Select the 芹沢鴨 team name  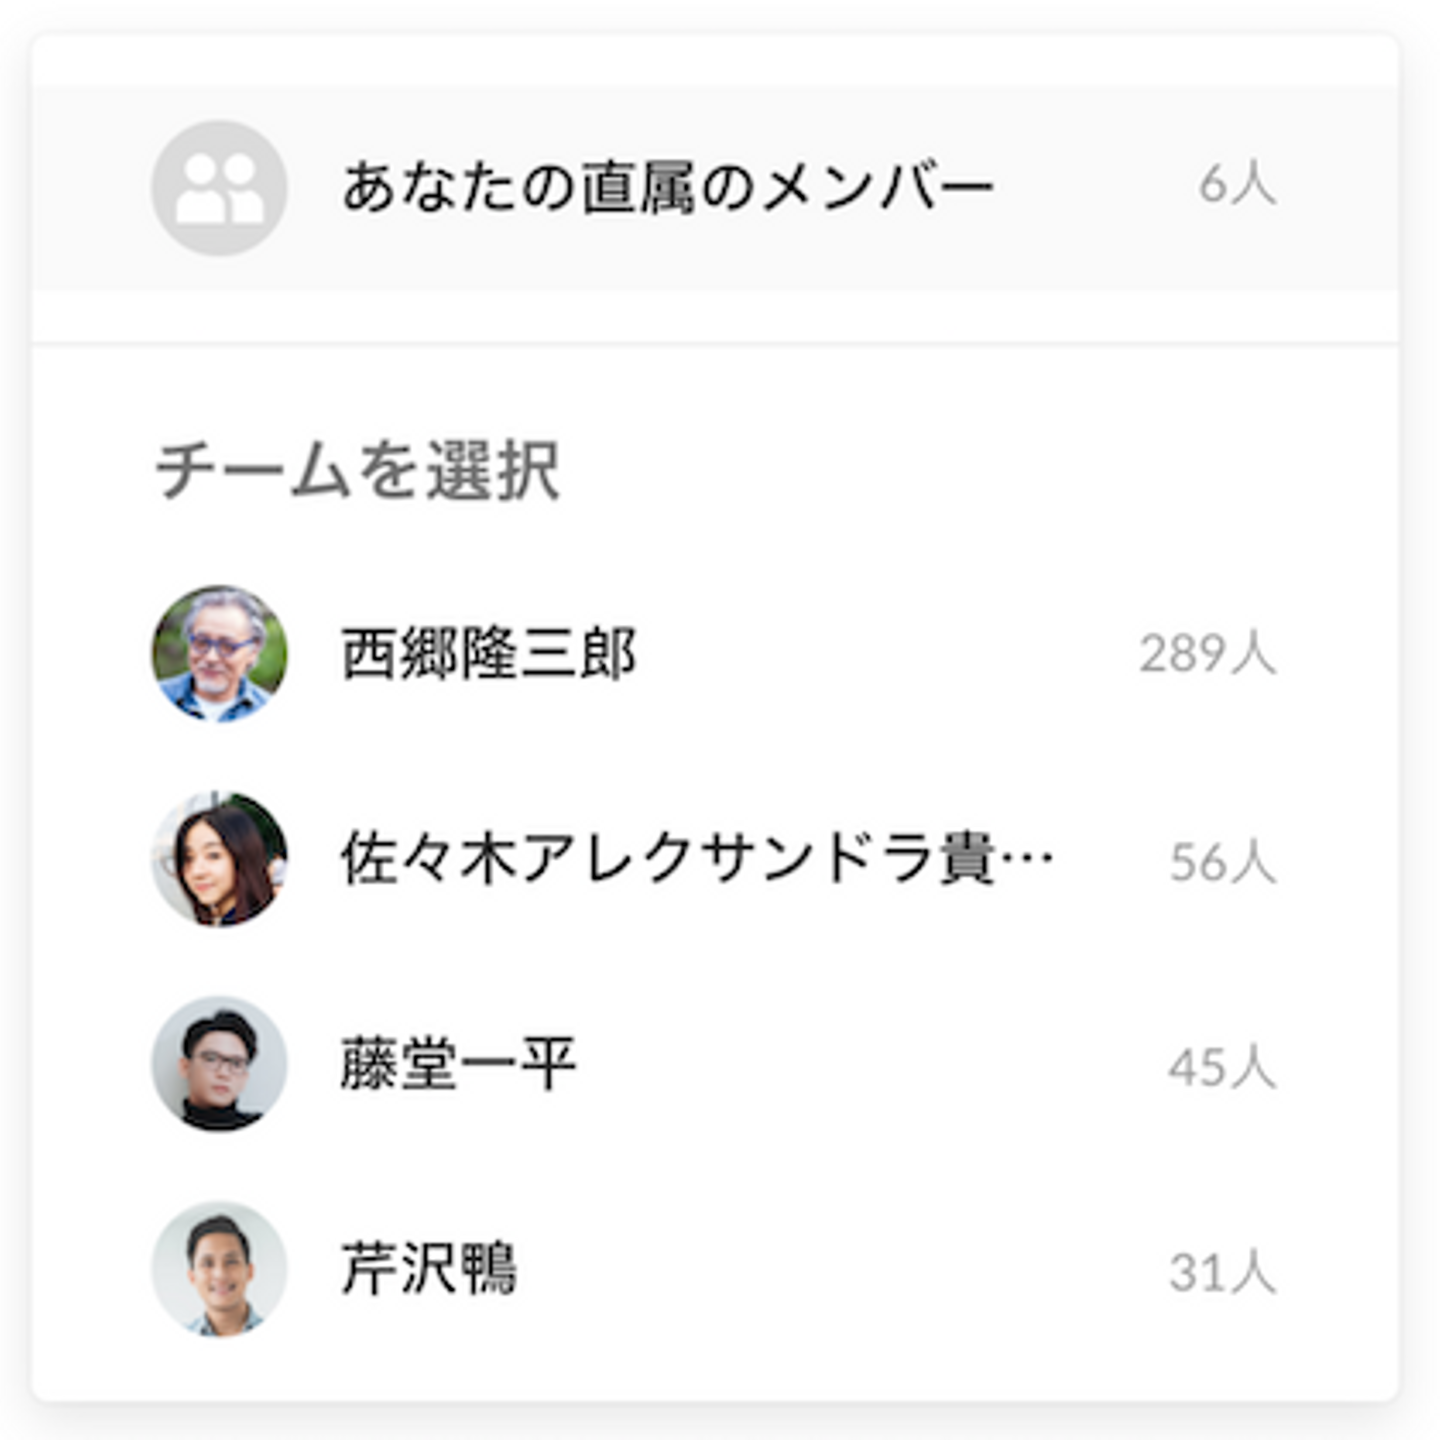429,1269
